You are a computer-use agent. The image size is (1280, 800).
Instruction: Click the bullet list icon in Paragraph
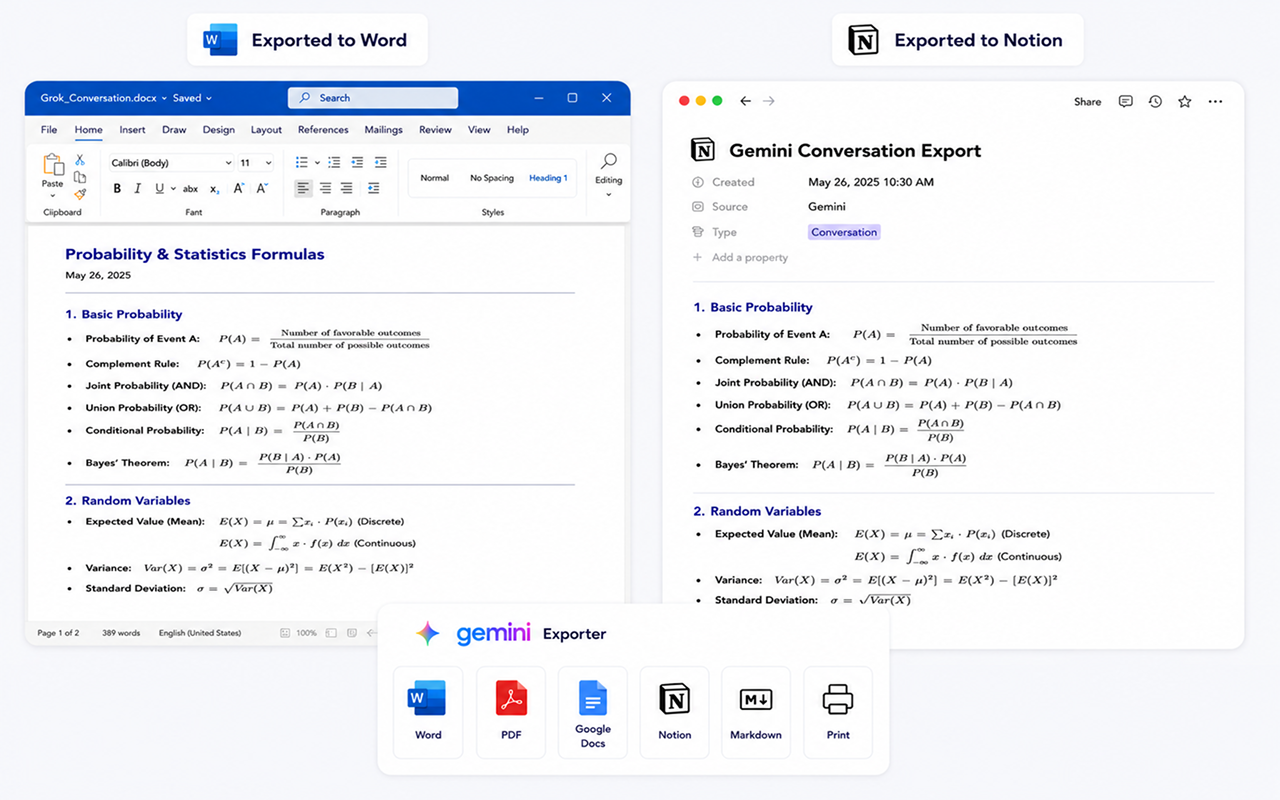(x=302, y=162)
